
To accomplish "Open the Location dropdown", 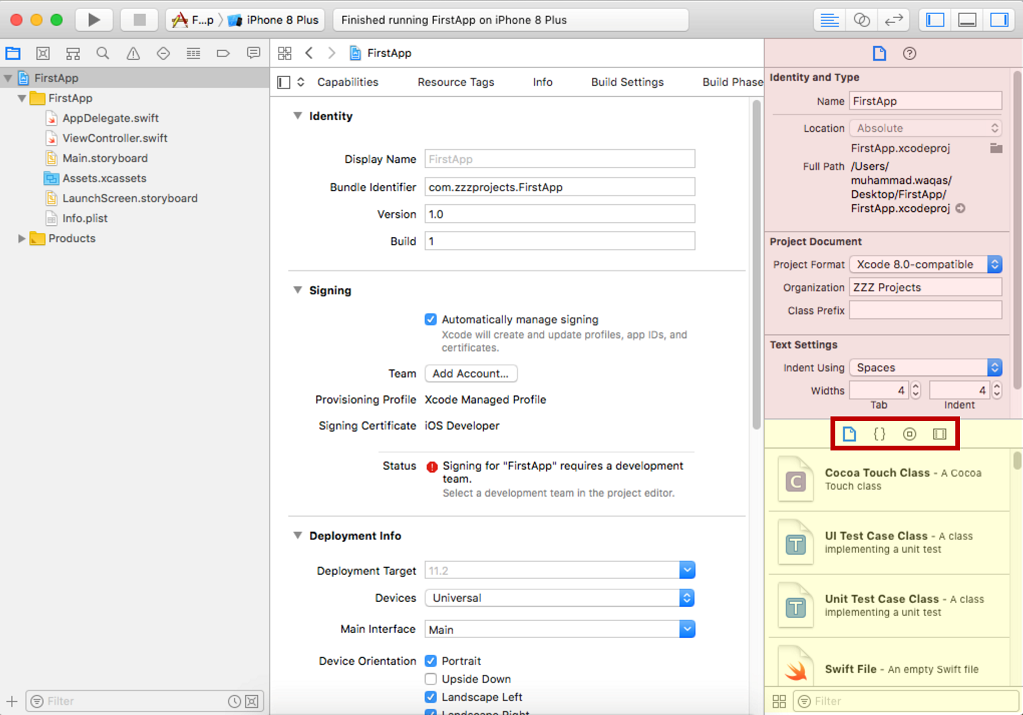I will 926,129.
